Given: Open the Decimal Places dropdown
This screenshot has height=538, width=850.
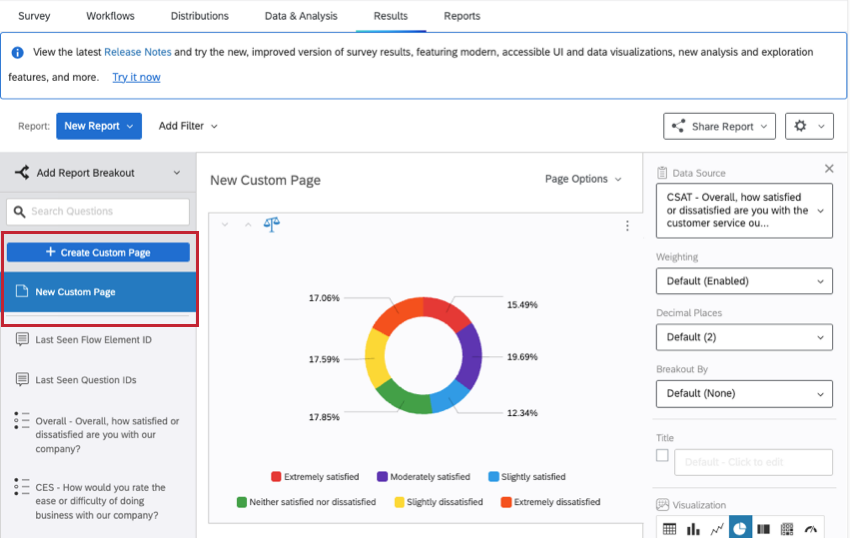Looking at the screenshot, I should [744, 337].
